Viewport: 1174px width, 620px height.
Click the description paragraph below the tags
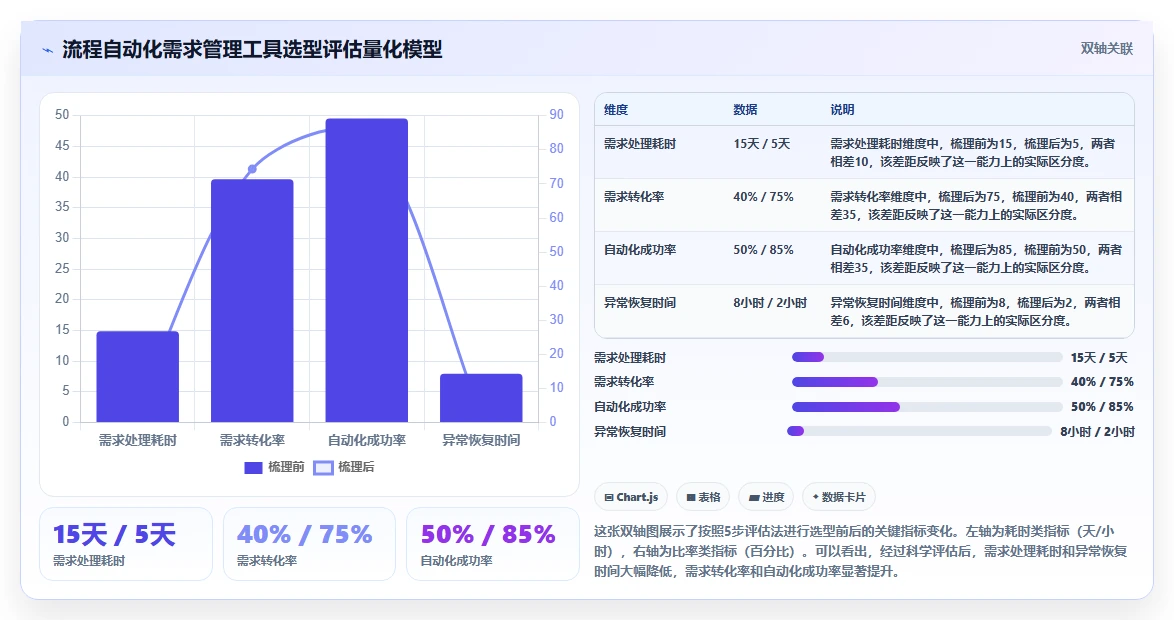coord(860,551)
